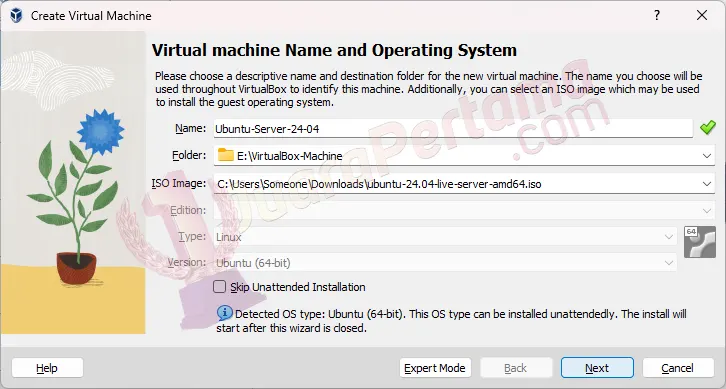Viewport: 726px width, 389px height.
Task: Click the E:\VirtualBox-Machine folder path
Action: point(290,156)
